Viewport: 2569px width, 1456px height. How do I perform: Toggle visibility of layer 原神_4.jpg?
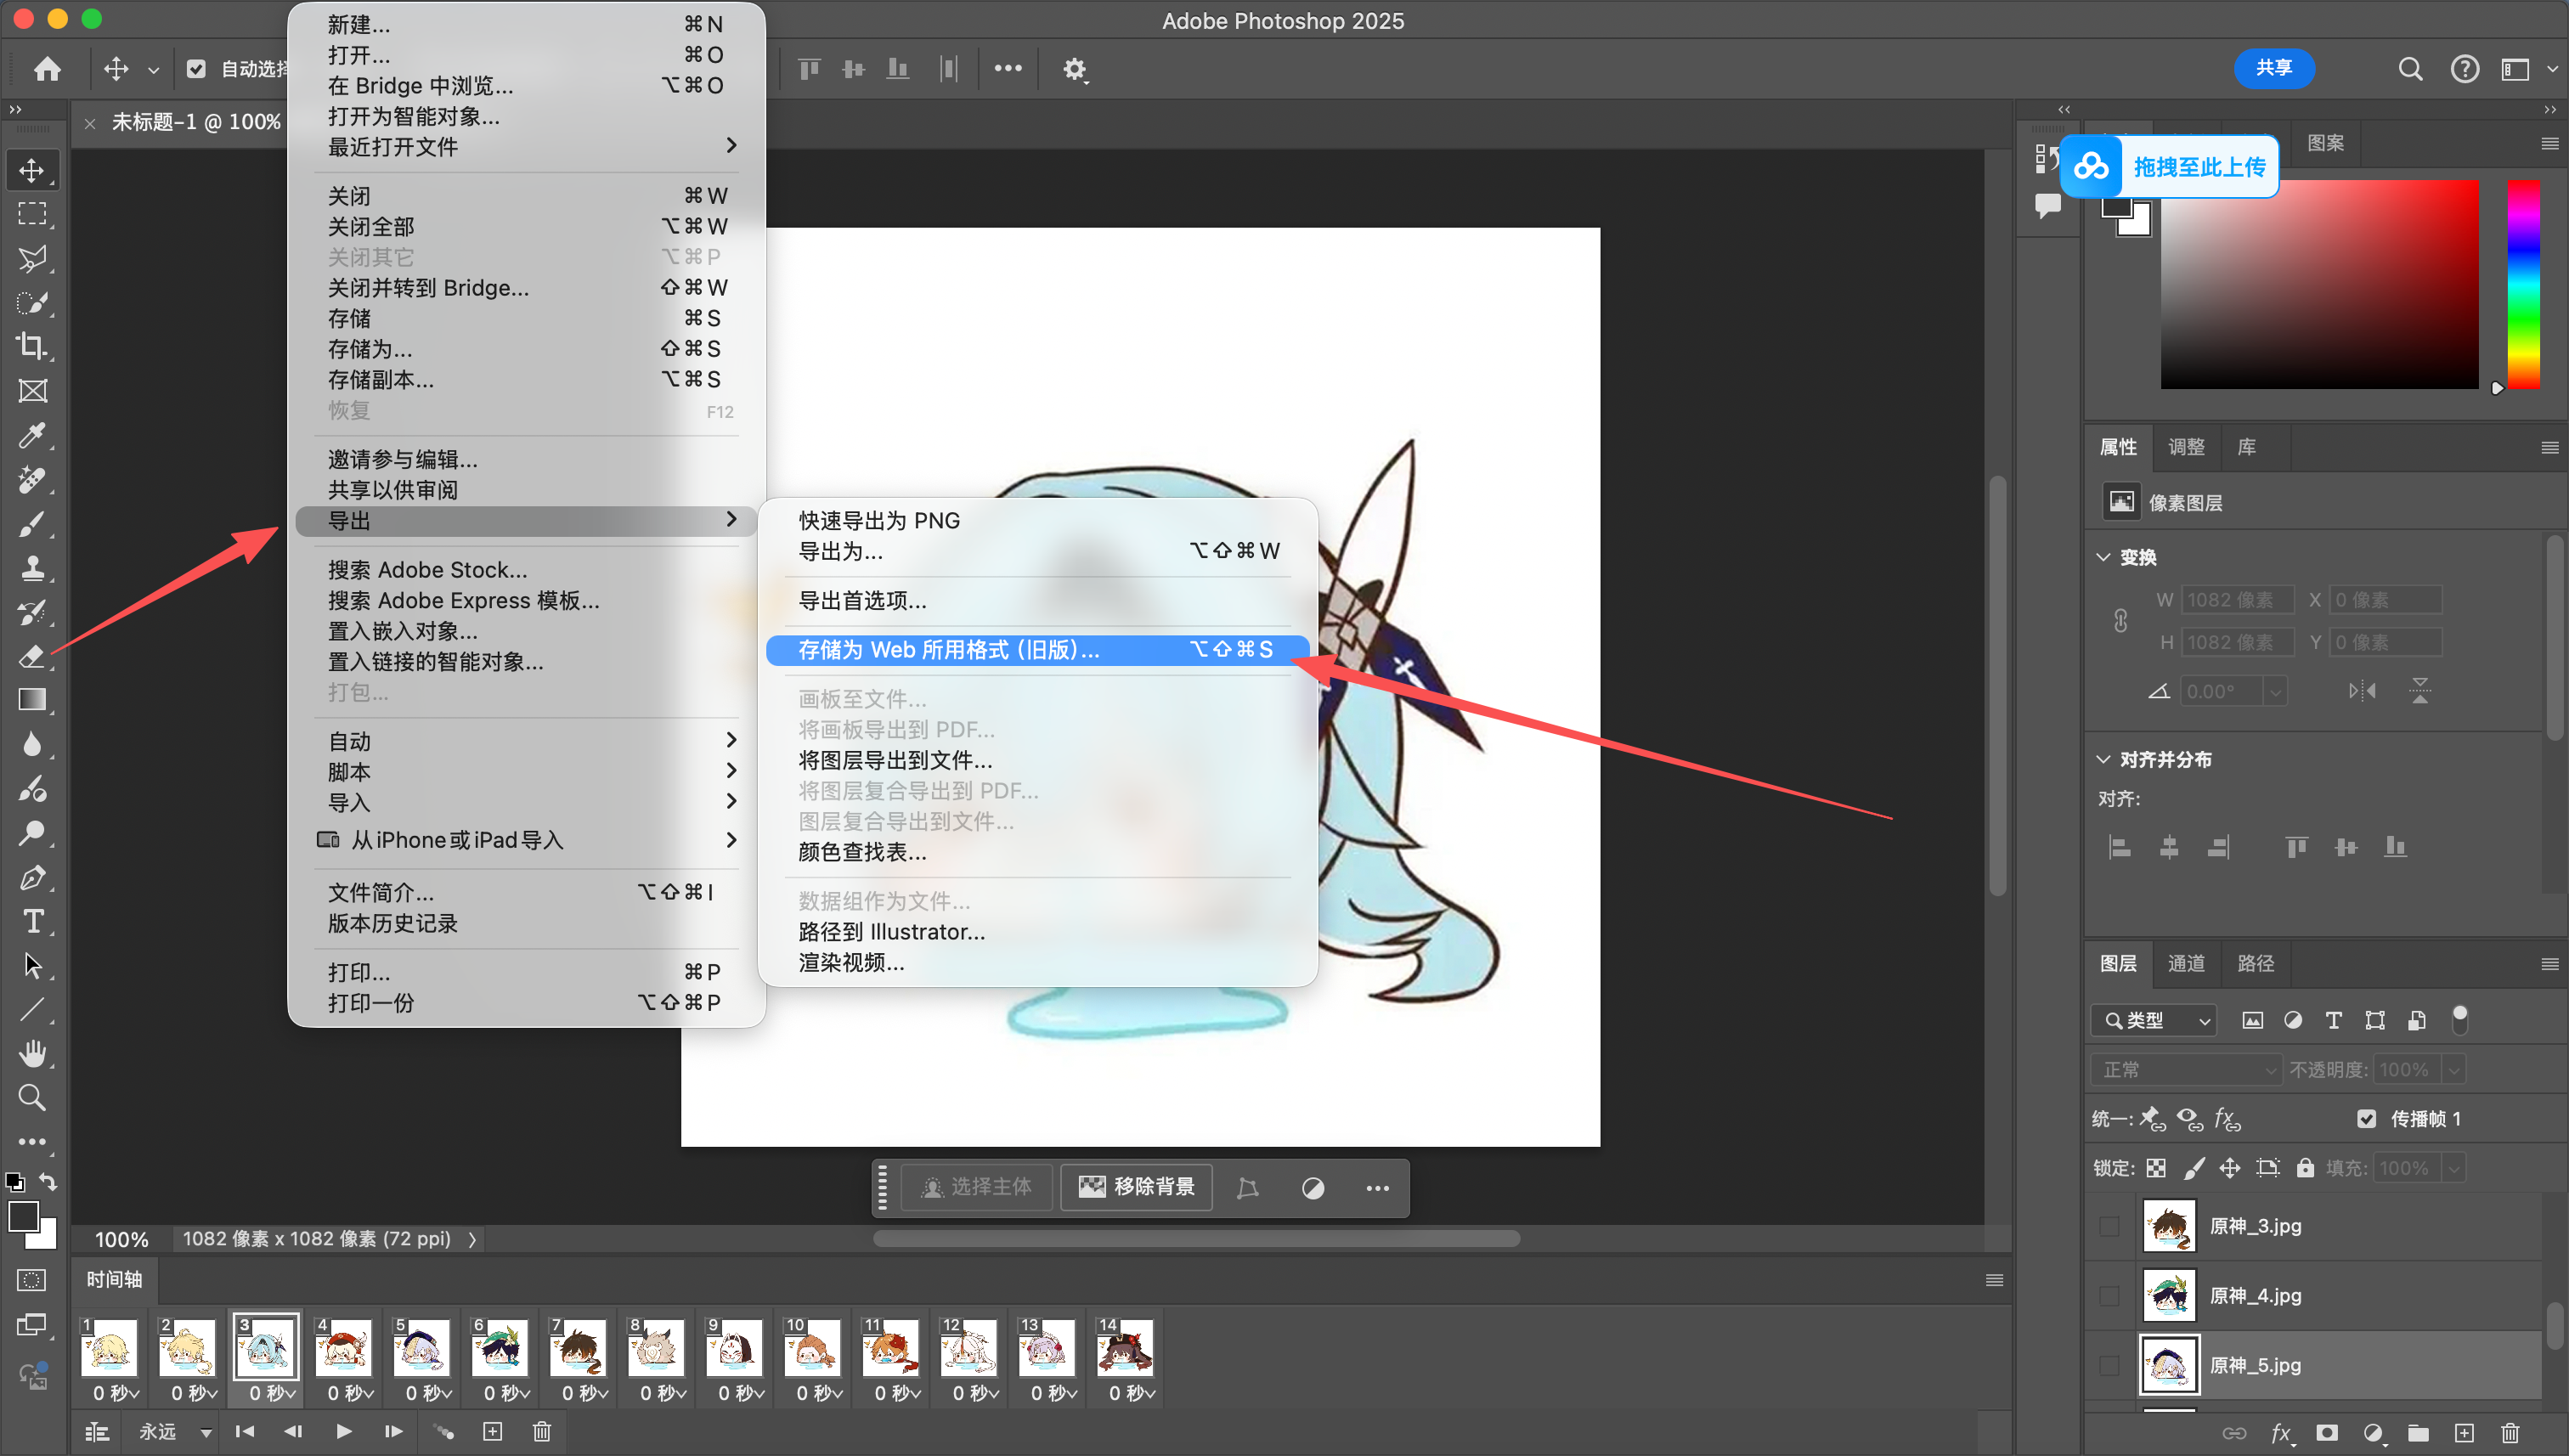[2109, 1295]
